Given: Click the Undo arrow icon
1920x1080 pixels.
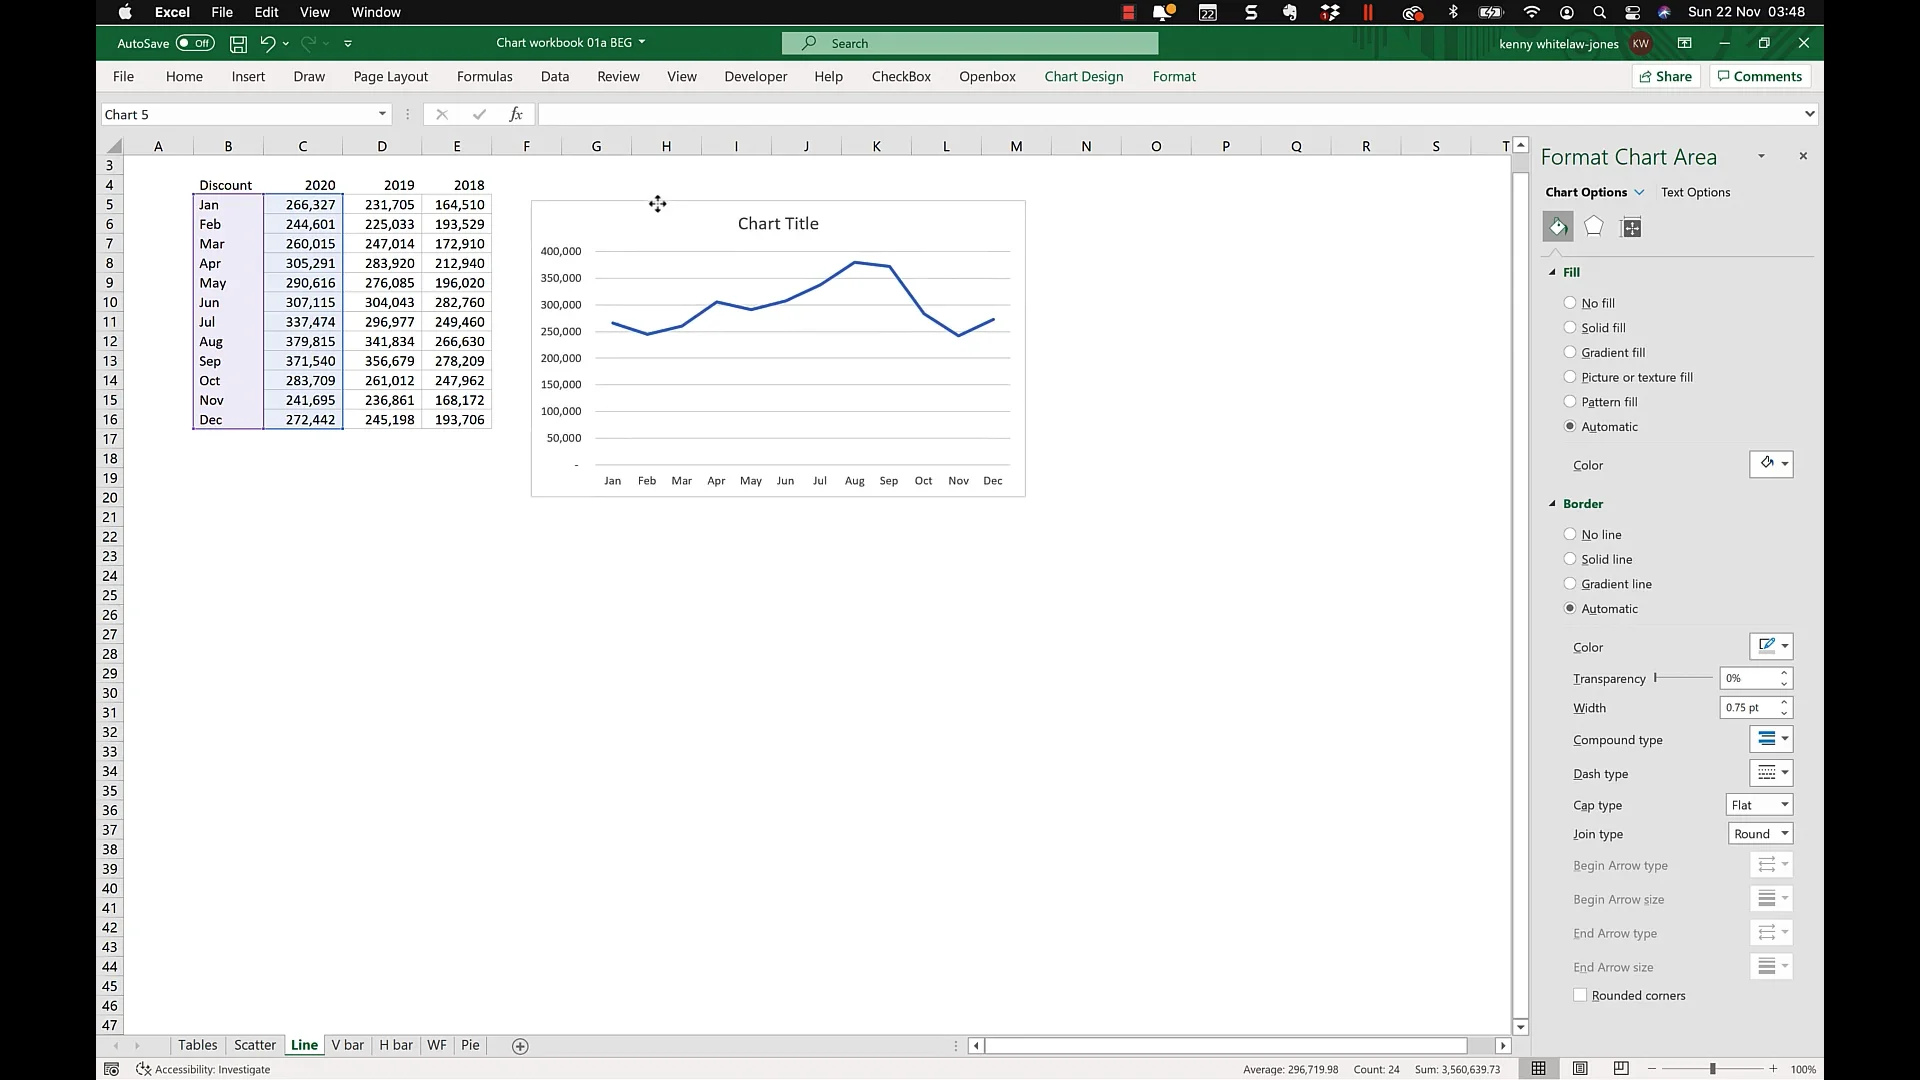Looking at the screenshot, I should (267, 43).
